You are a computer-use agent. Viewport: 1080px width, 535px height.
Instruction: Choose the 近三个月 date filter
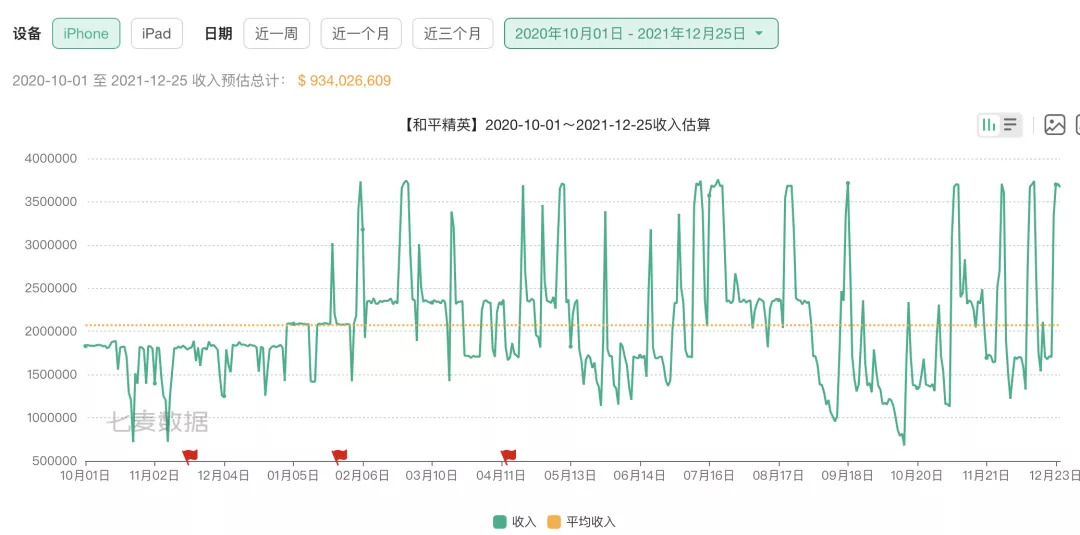452,33
